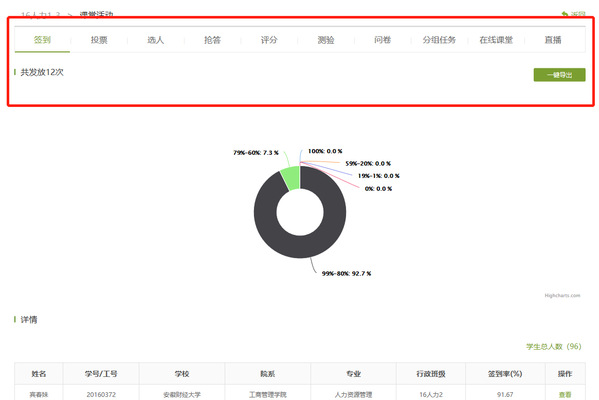Image resolution: width=599 pixels, height=400 pixels.
Task: Switch to the 投票 tab
Action: (x=99, y=40)
